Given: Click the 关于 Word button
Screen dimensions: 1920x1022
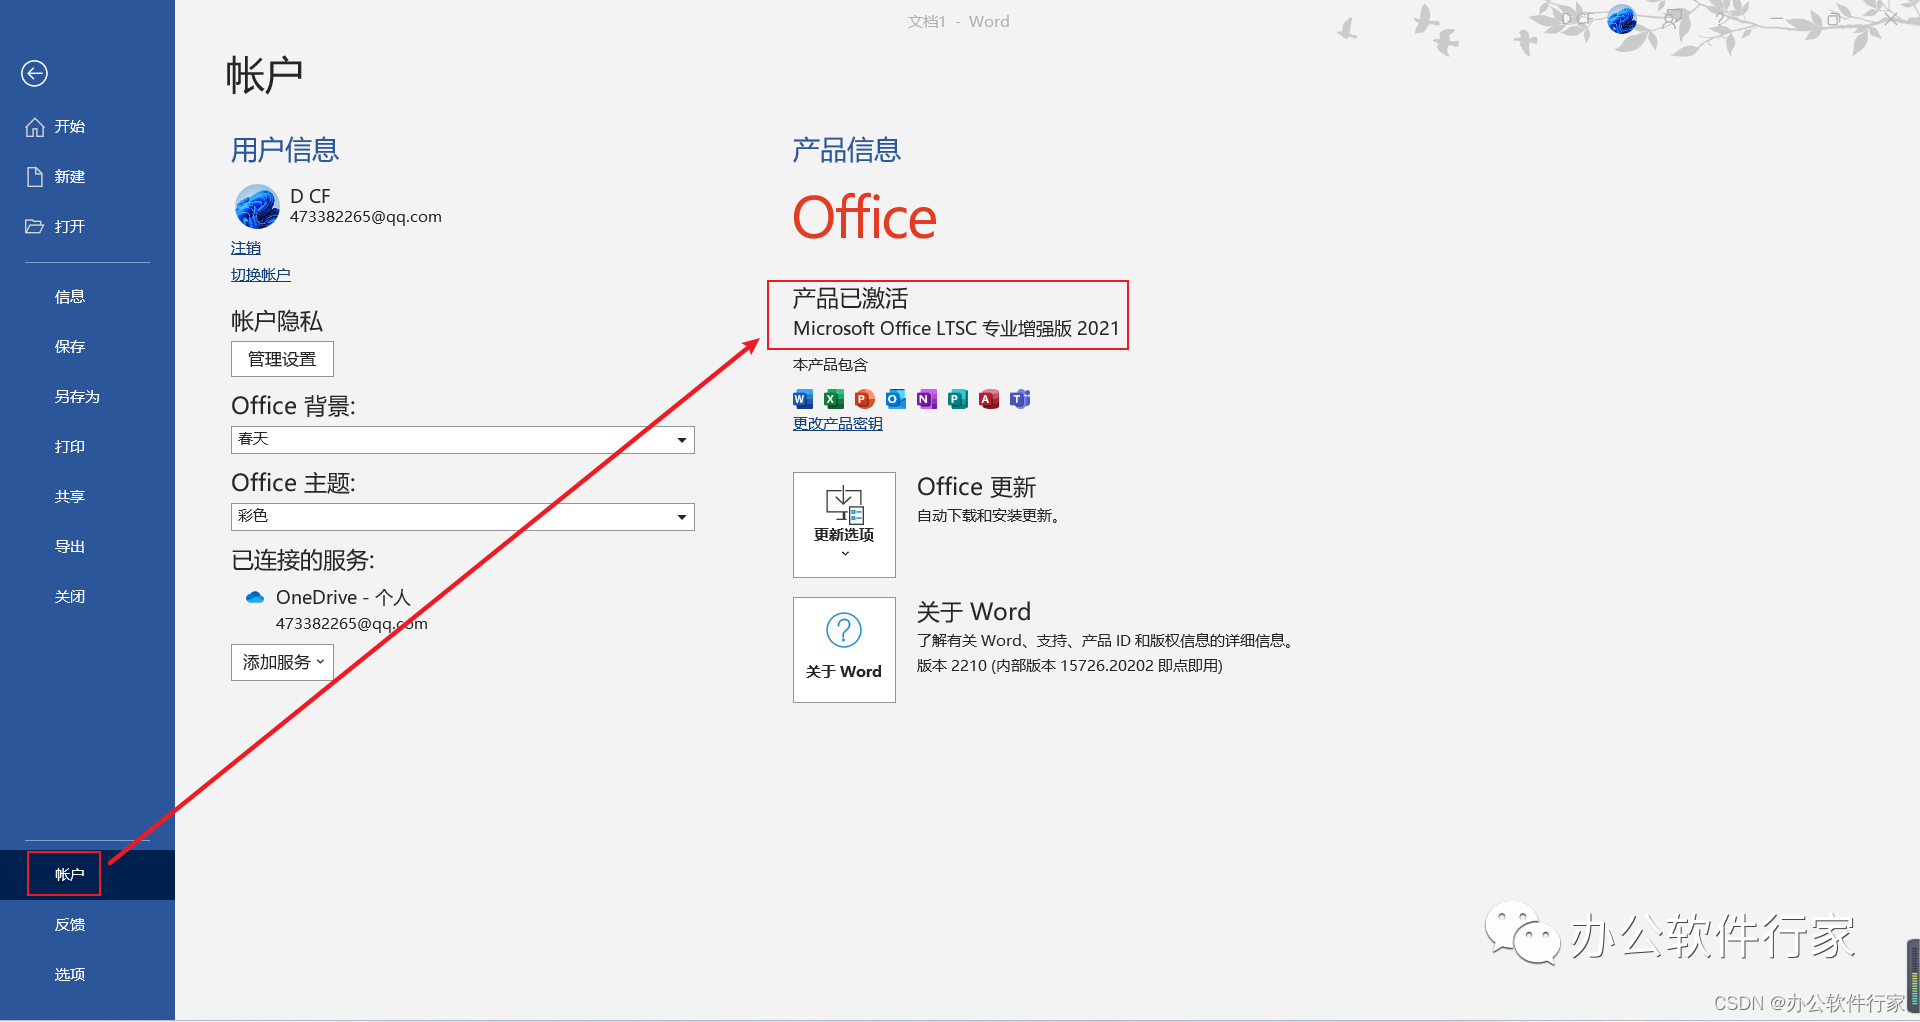Looking at the screenshot, I should click(x=844, y=650).
